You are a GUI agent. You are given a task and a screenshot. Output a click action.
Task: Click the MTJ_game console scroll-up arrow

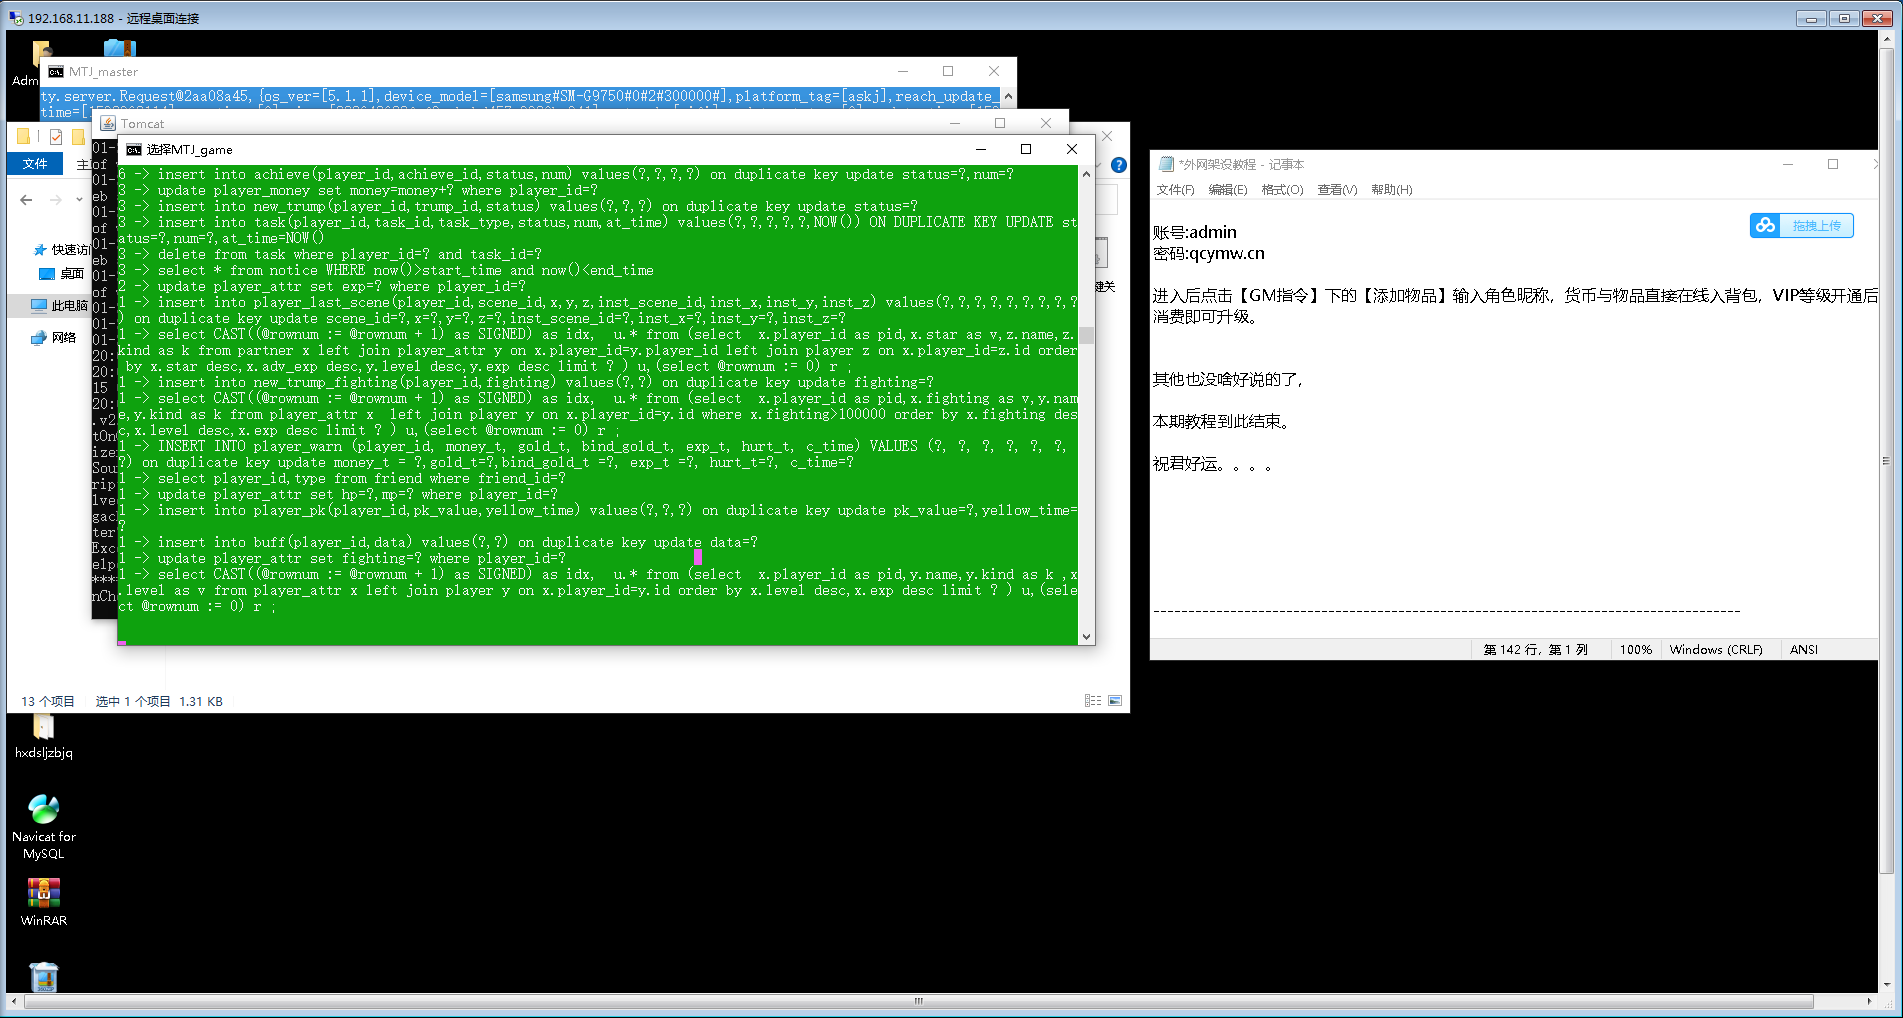pyautogui.click(x=1086, y=174)
